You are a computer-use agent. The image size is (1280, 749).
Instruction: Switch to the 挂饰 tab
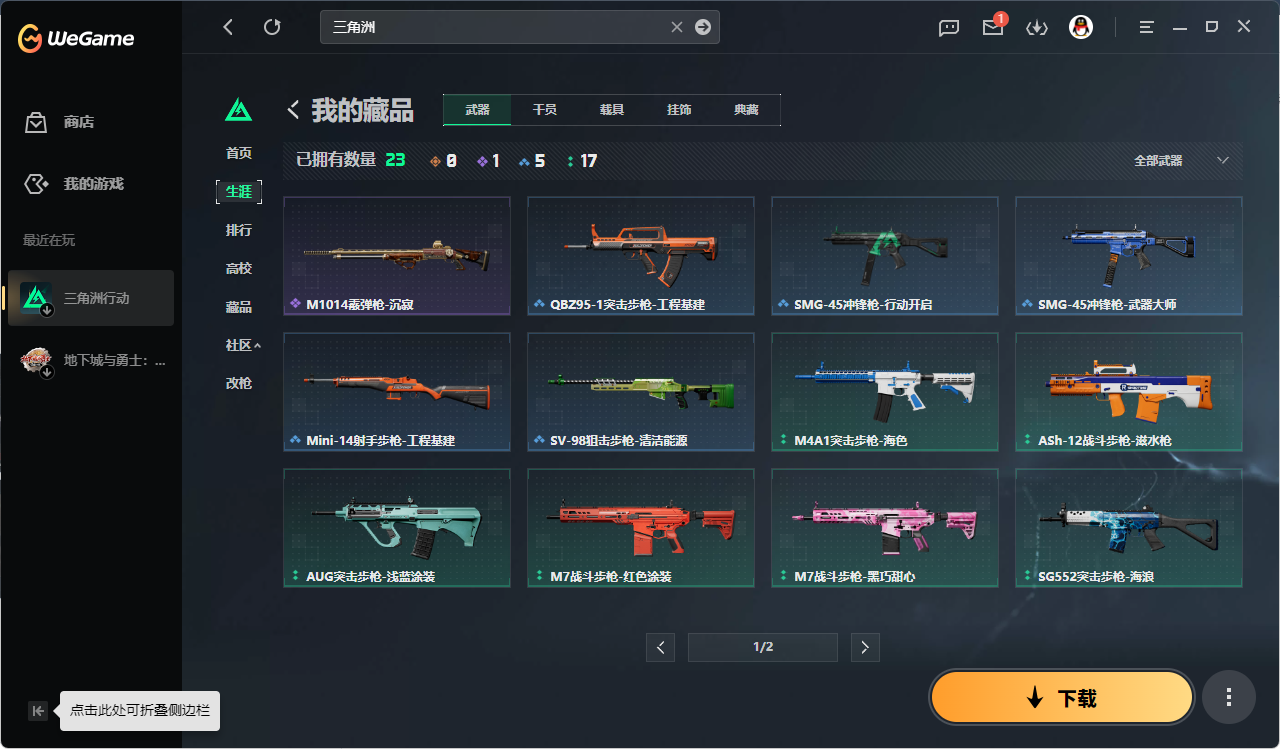[x=679, y=110]
